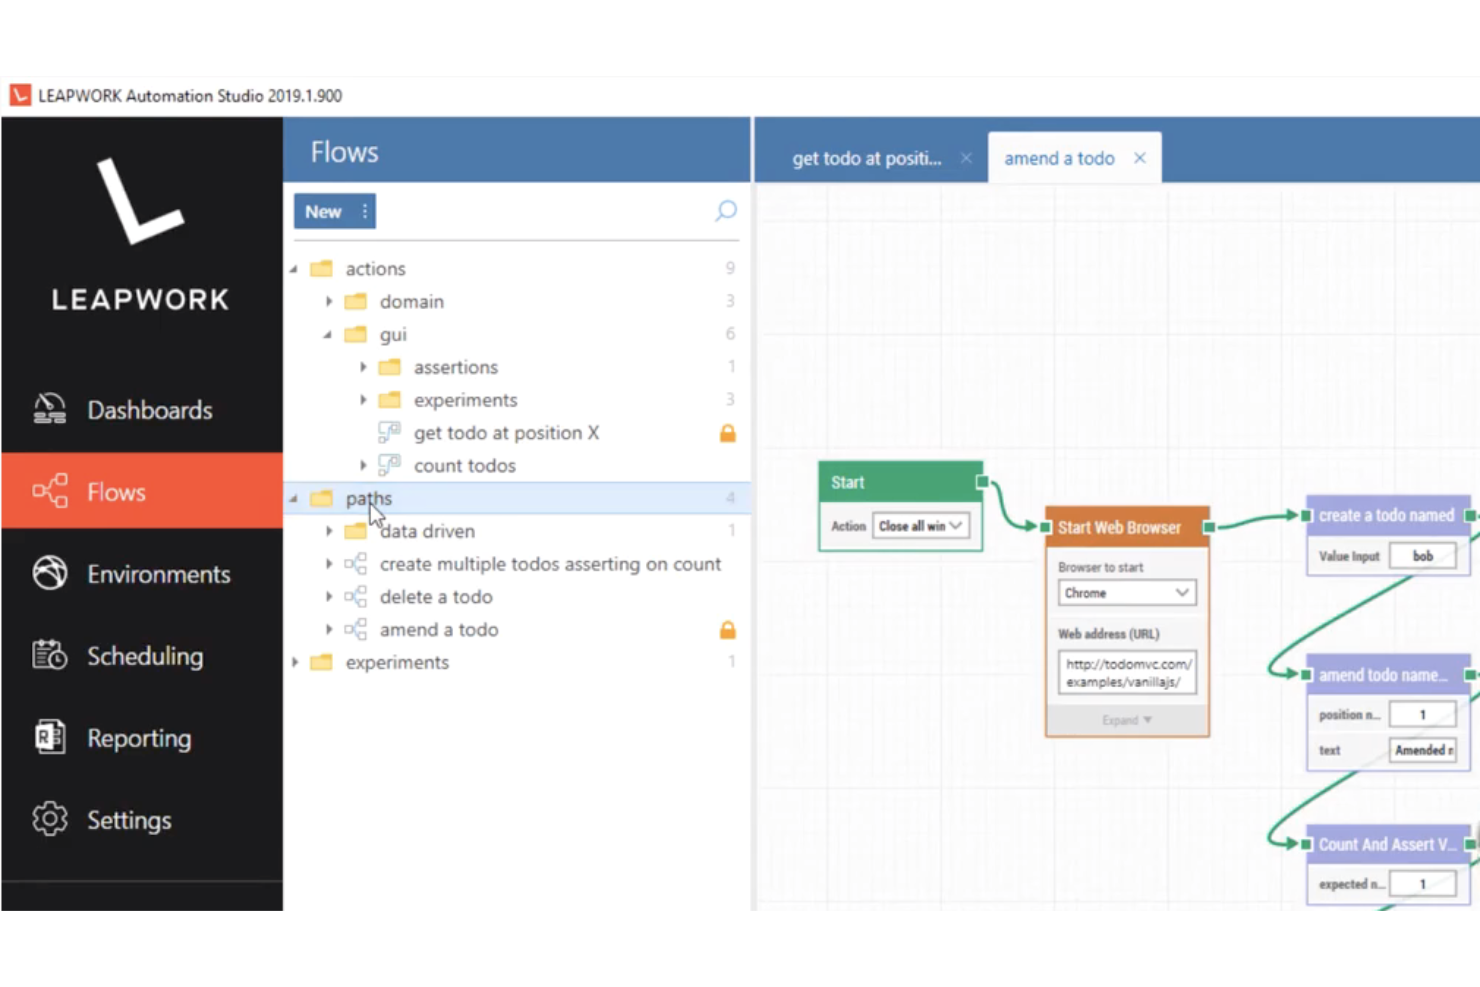Open the New button's more options dots
Screen dimensions: 1480x987
pyautogui.click(x=364, y=211)
